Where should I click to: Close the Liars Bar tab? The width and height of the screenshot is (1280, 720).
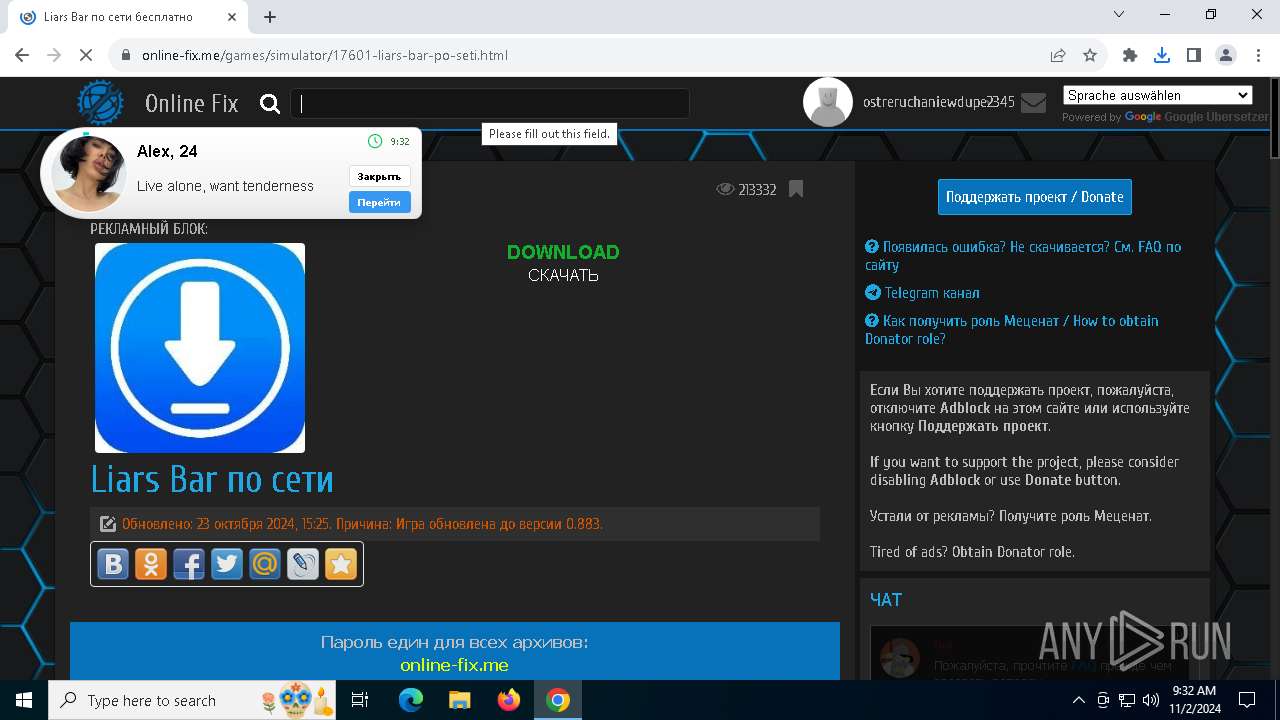point(233,17)
